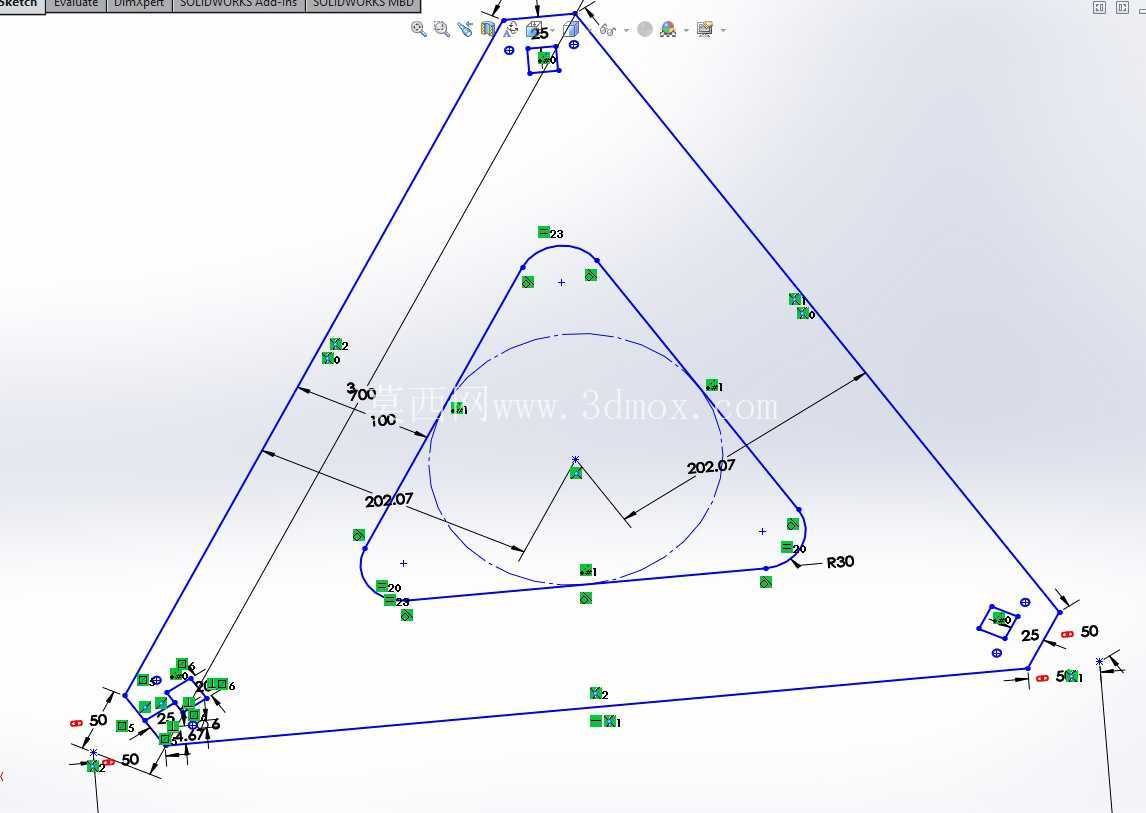Expand the Apply Scene dropdown arrow
This screenshot has width=1146, height=813.
click(686, 31)
